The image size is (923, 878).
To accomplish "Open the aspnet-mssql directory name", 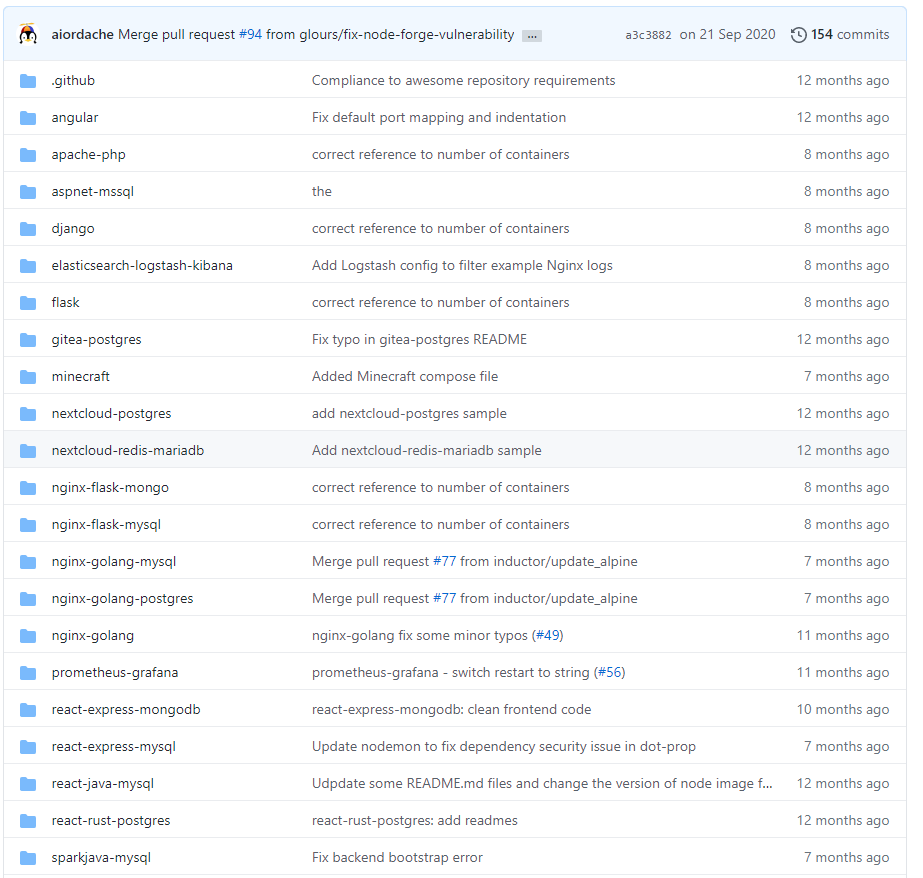I will tap(92, 192).
